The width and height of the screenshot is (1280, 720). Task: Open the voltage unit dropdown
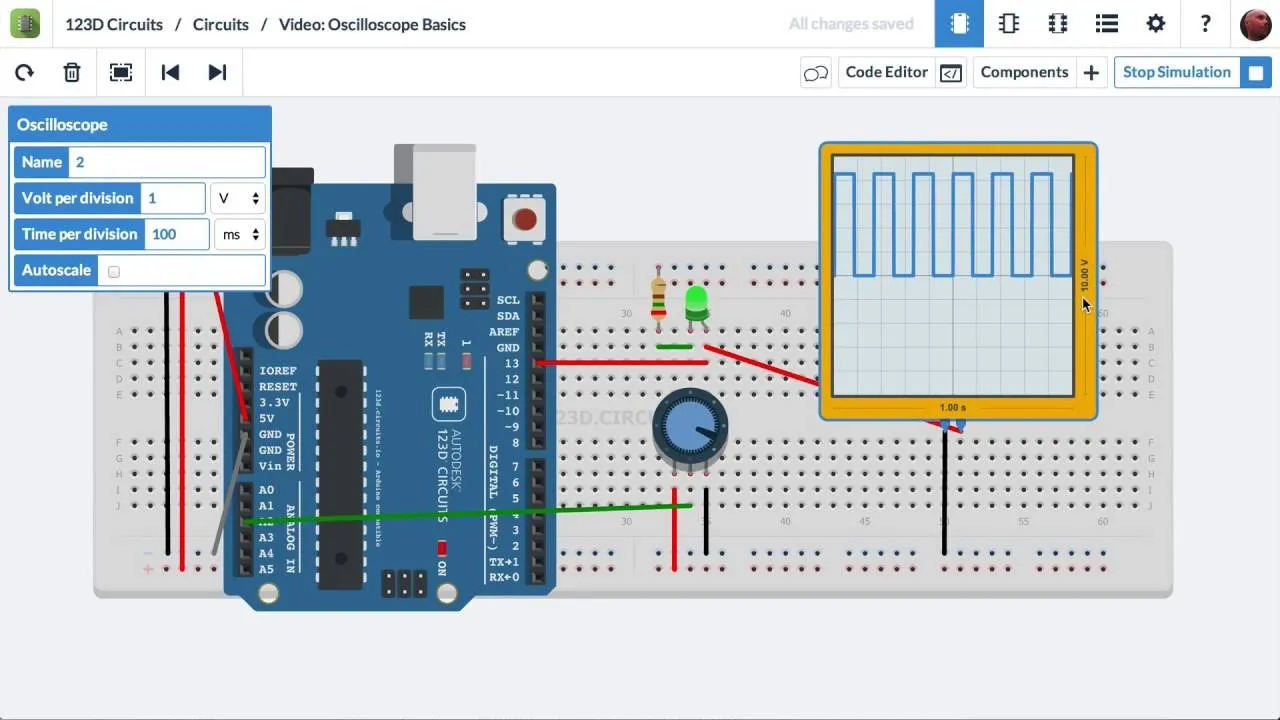pyautogui.click(x=237, y=198)
